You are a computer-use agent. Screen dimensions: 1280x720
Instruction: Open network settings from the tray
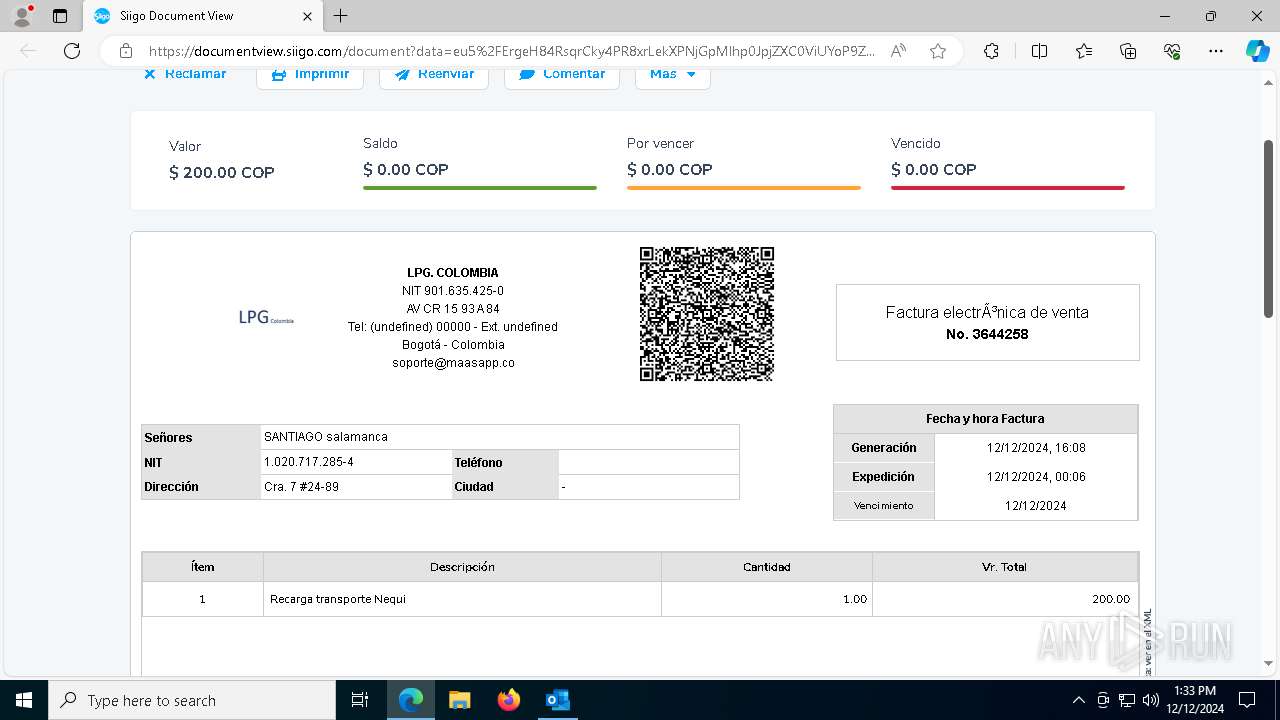click(1127, 700)
